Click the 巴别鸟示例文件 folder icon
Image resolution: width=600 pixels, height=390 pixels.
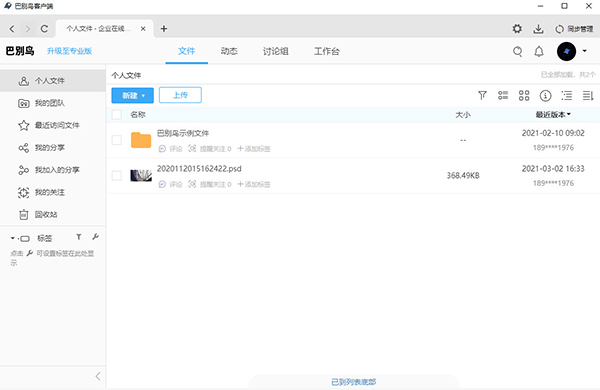141,140
